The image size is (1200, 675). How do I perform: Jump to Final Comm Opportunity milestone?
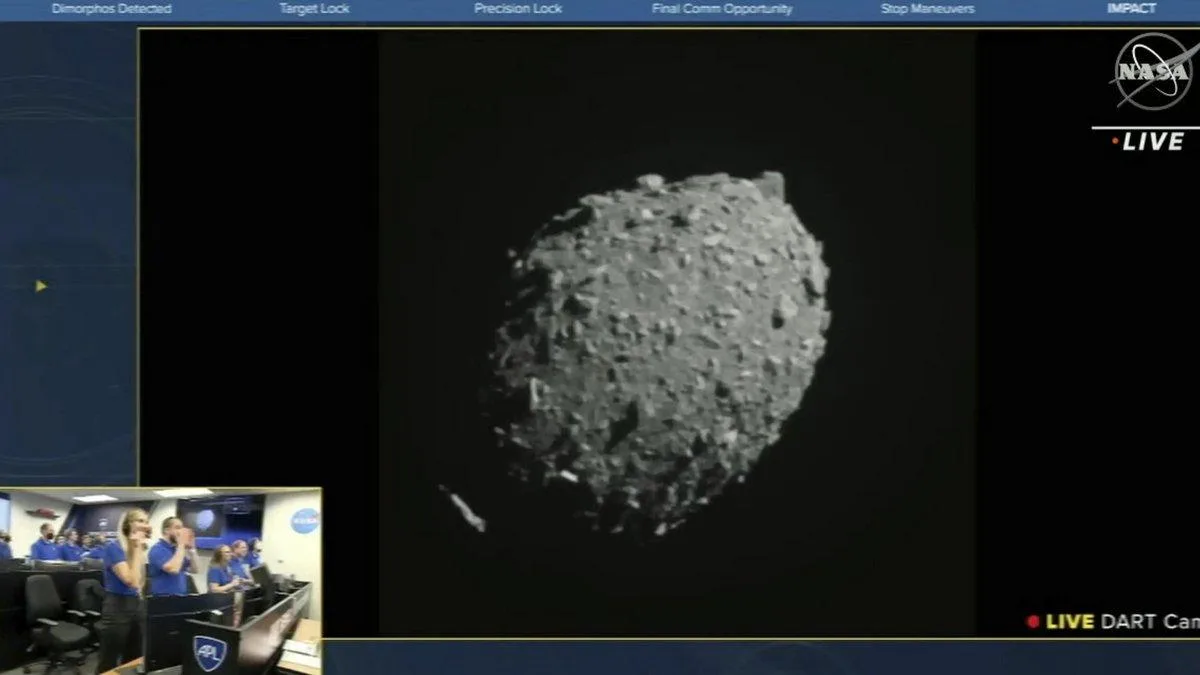722,9
